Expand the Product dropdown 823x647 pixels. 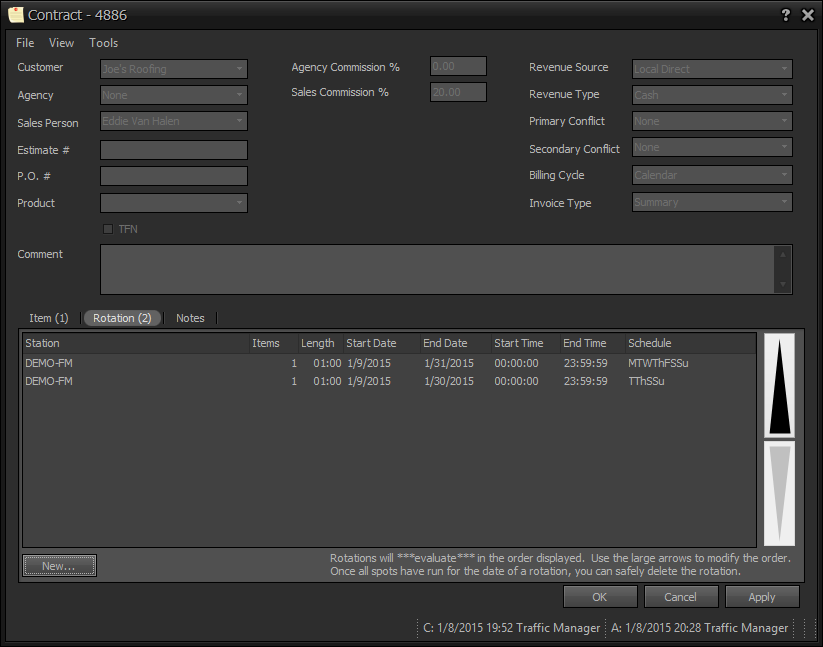pos(174,203)
